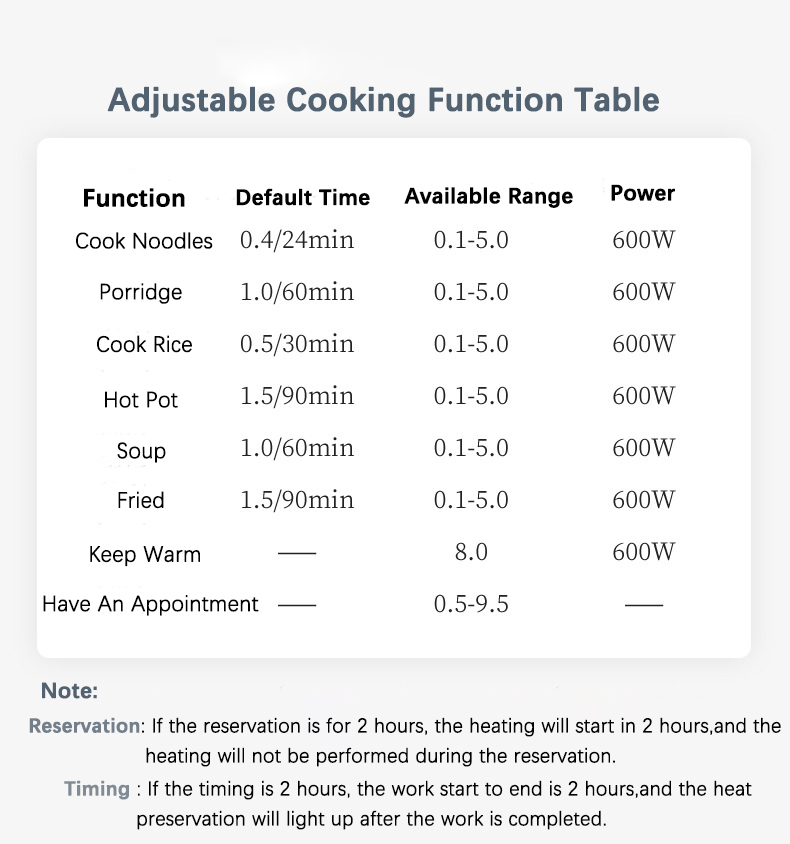Click the 0.4/24min default time value
790x844 pixels.
(297, 240)
